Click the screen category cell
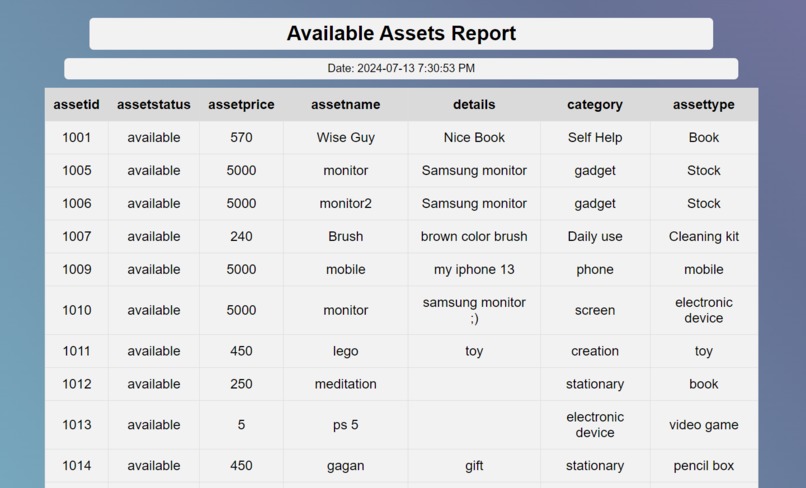The width and height of the screenshot is (806, 488). click(x=595, y=310)
